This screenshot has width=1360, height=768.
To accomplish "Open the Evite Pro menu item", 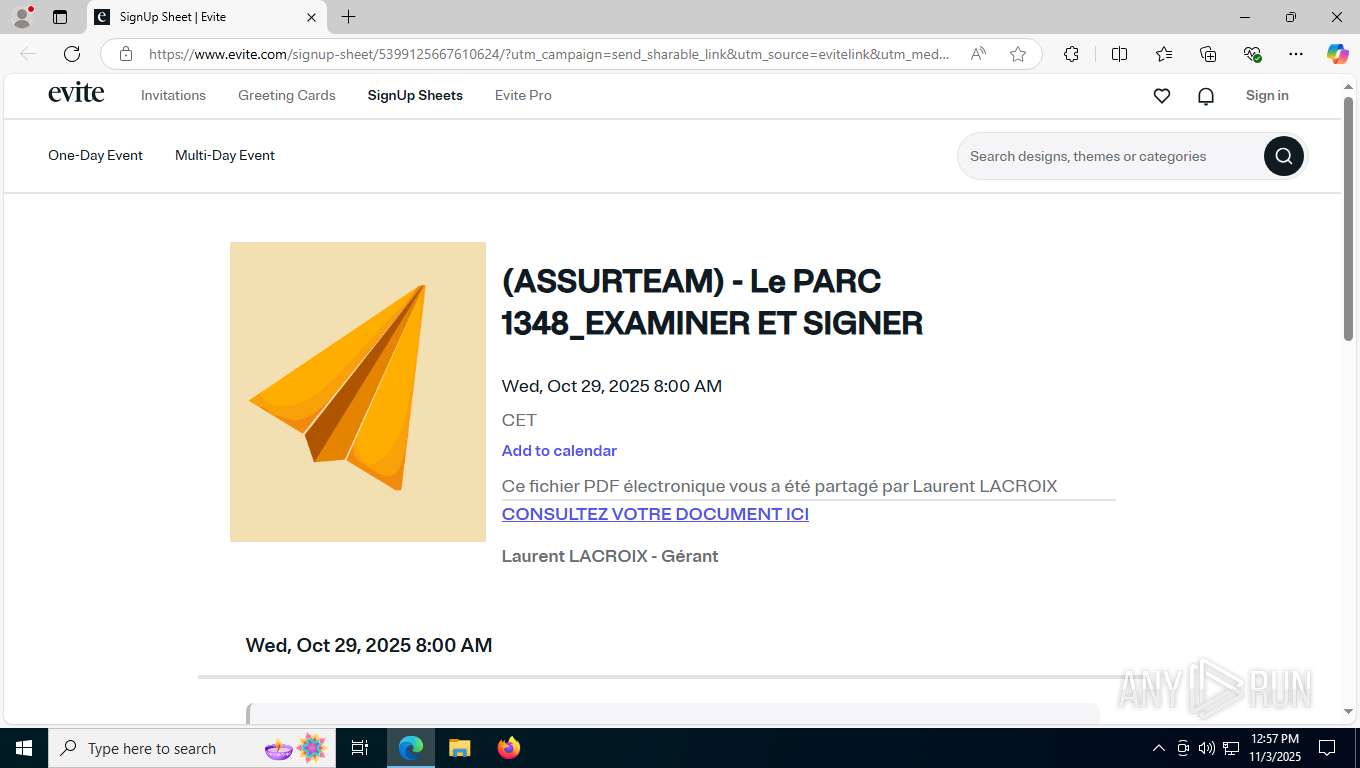I will click(x=523, y=96).
